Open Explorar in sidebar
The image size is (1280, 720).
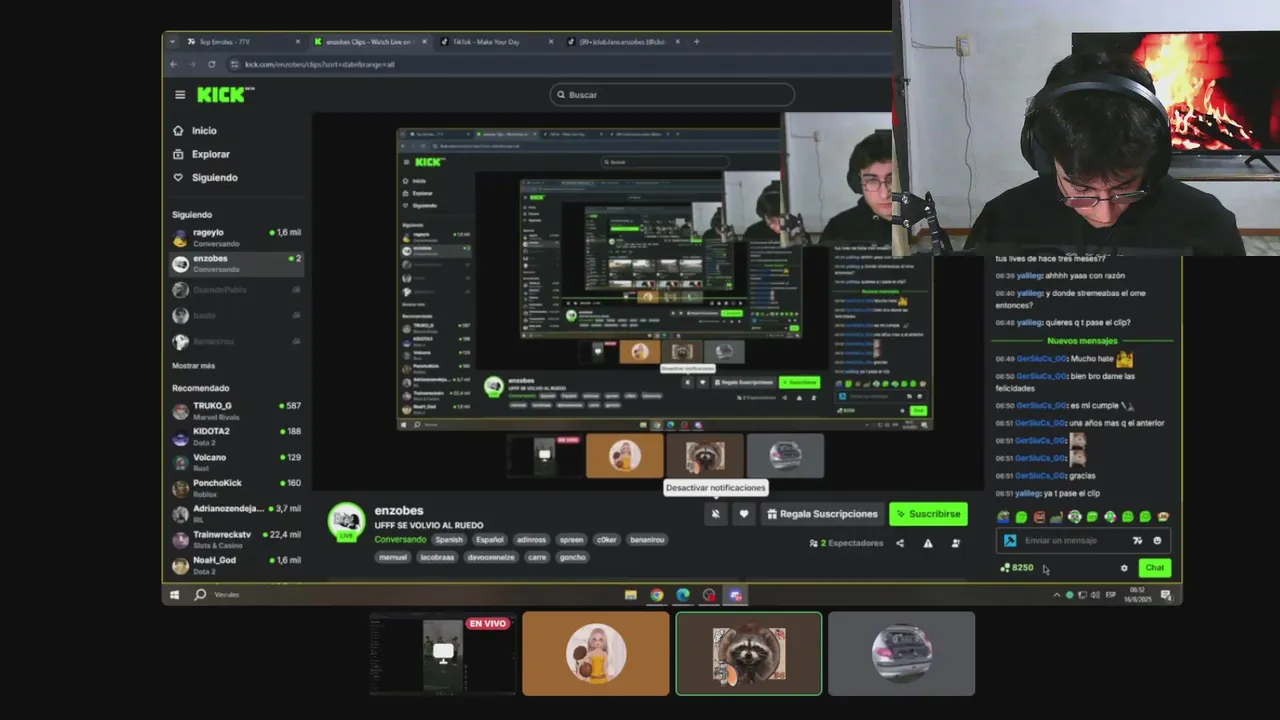pos(201,154)
